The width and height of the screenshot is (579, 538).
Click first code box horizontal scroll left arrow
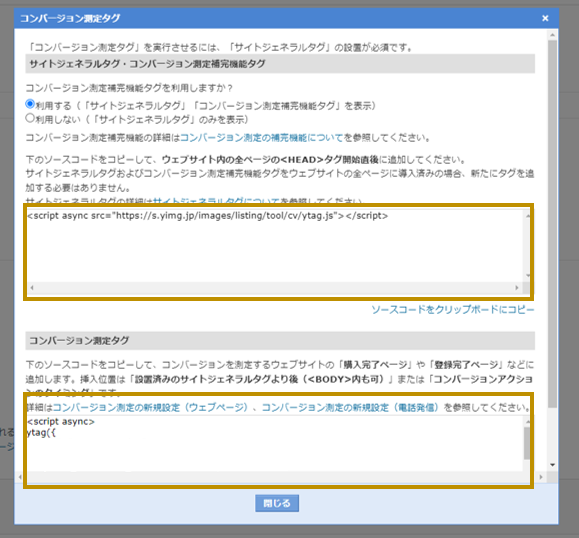32,288
